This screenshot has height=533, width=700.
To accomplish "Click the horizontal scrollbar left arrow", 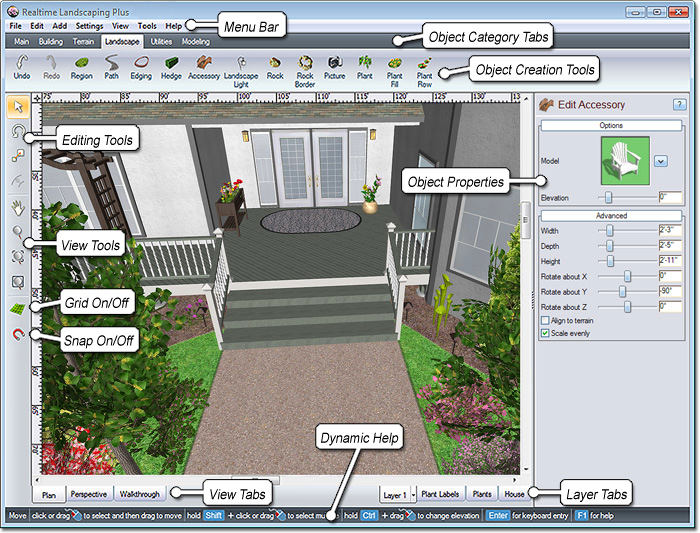I will [37, 480].
